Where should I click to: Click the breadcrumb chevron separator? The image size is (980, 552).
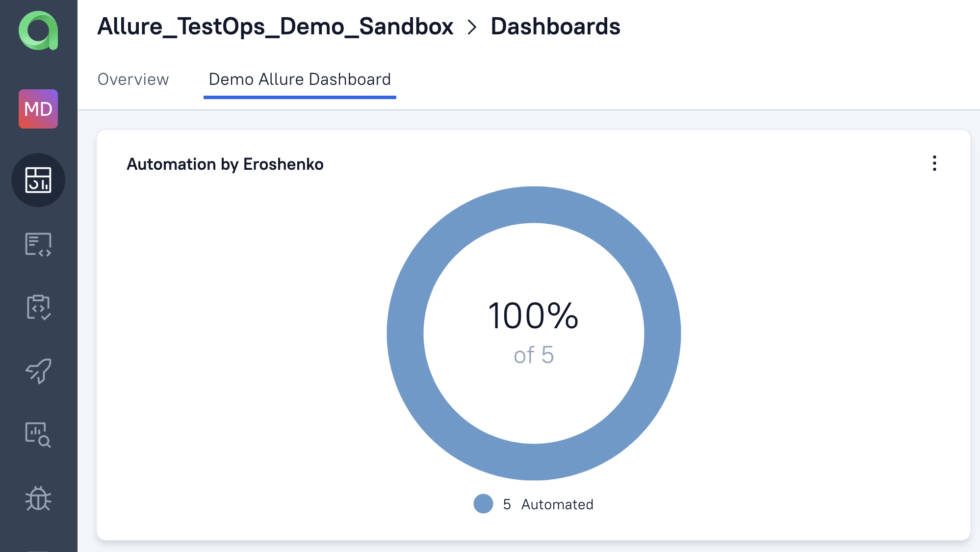click(472, 27)
